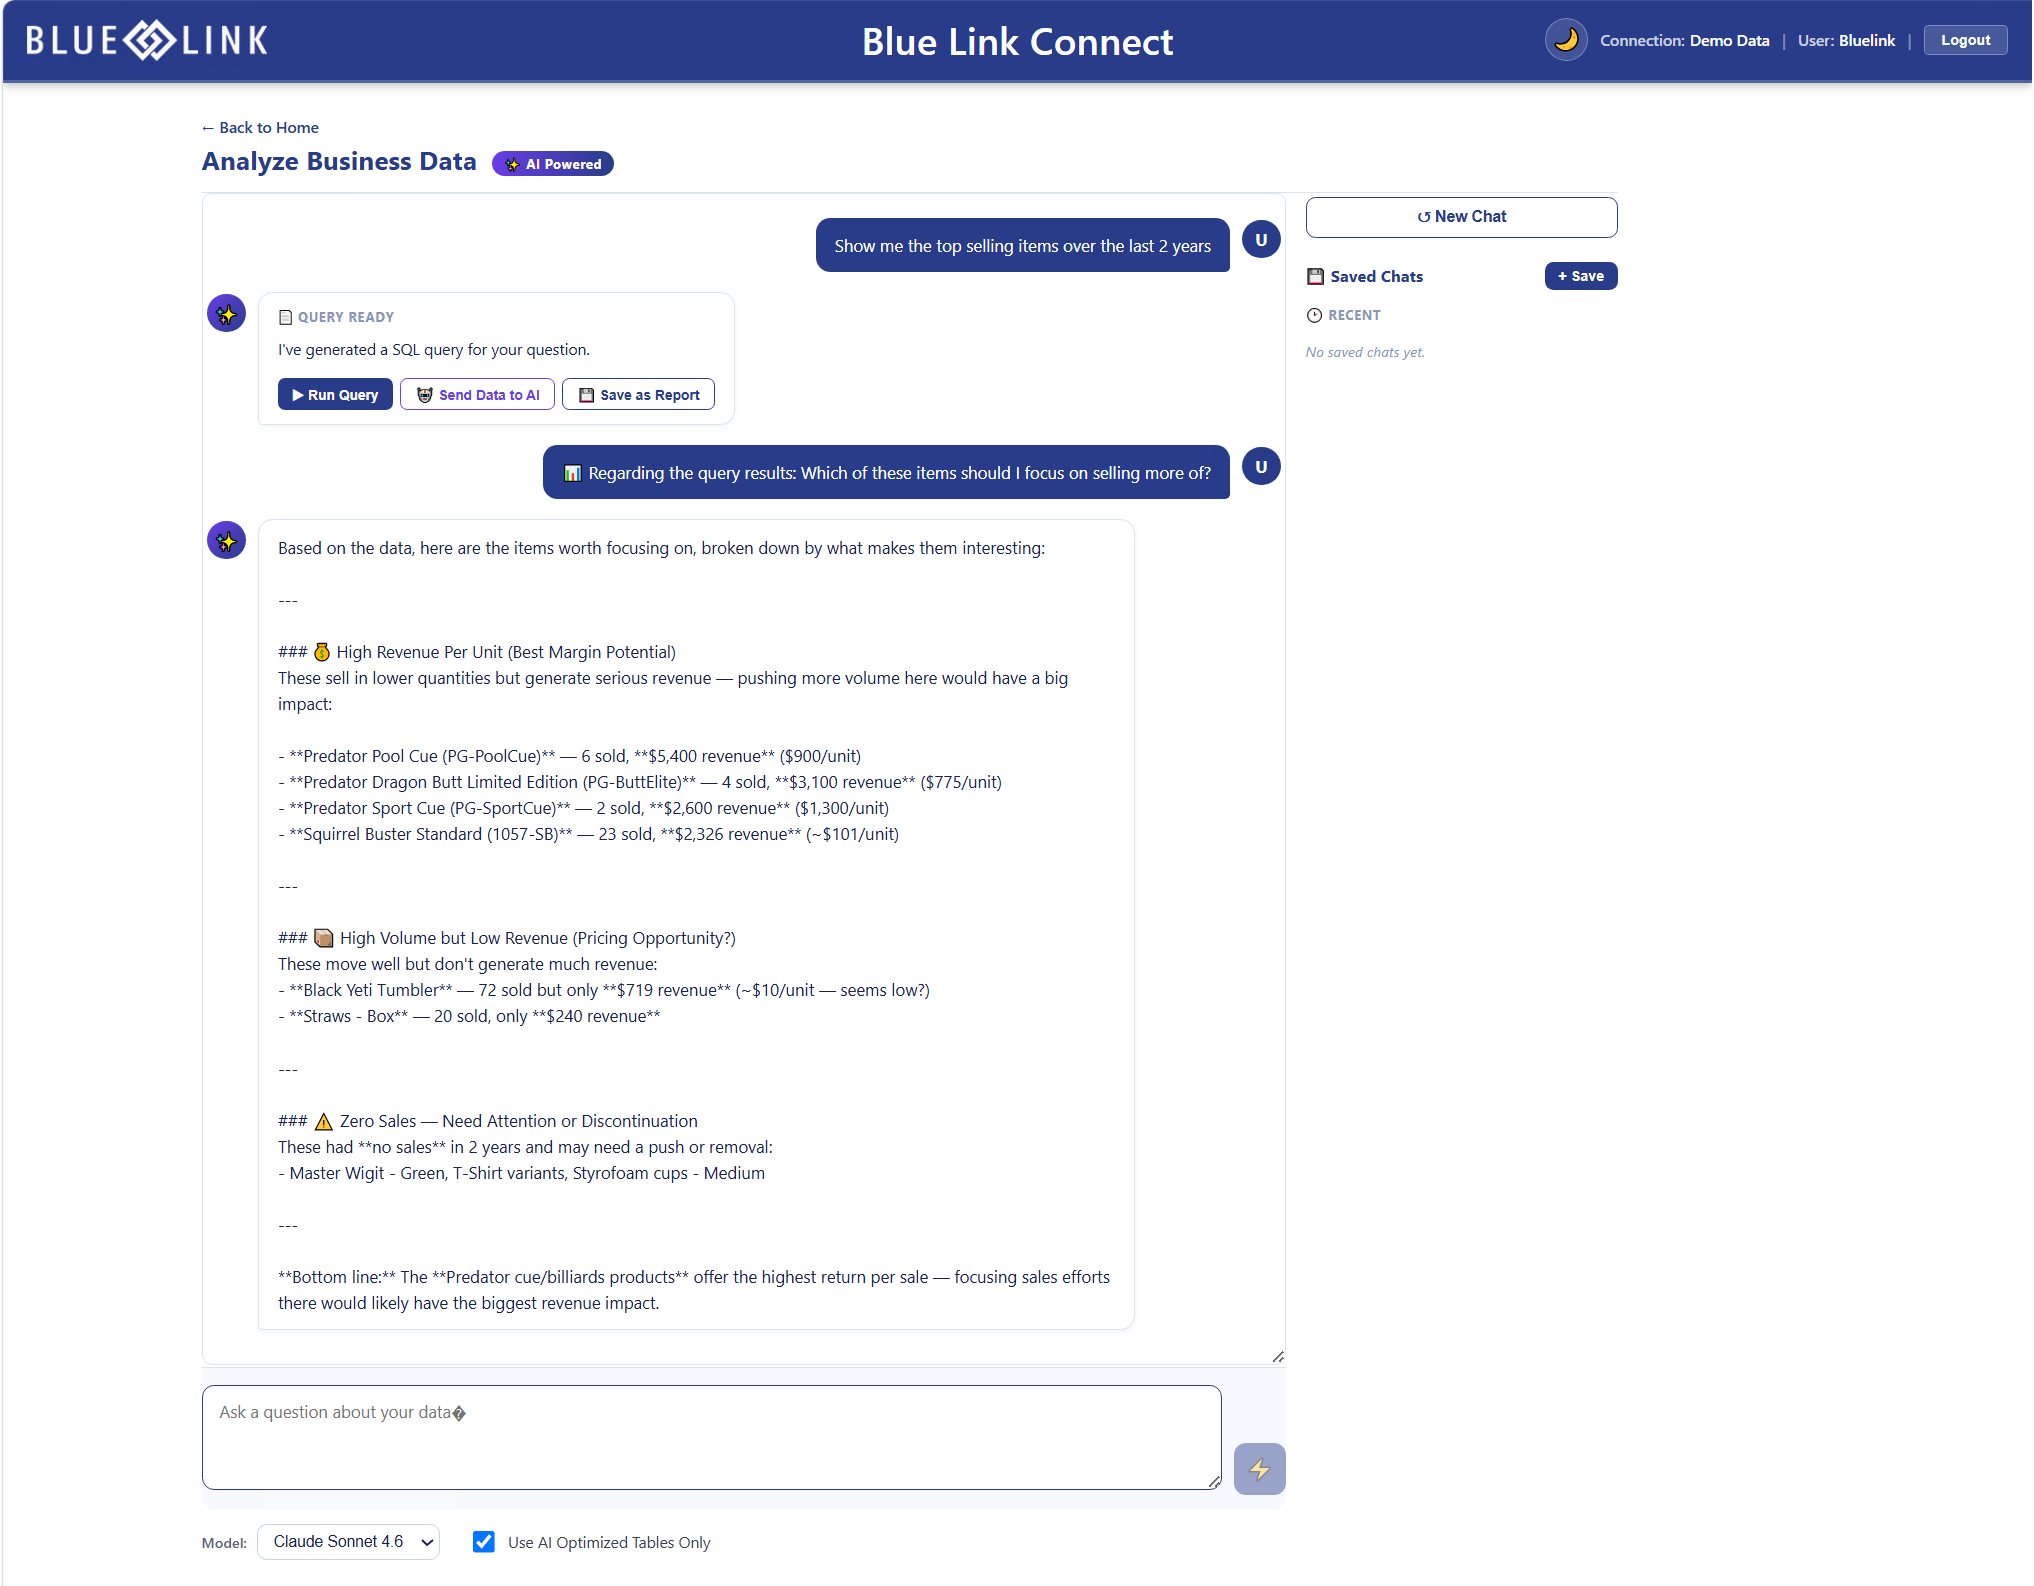The width and height of the screenshot is (2034, 1586).
Task: Click the Analyze Business Data heading
Action: click(x=339, y=162)
